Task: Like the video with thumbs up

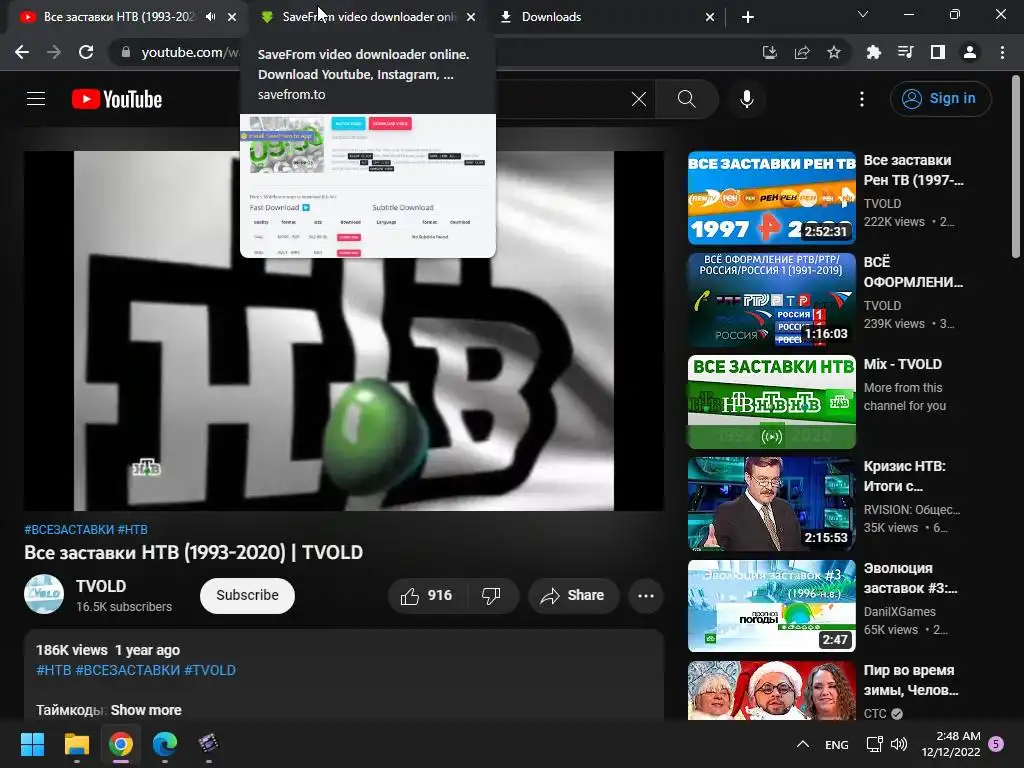Action: point(428,596)
